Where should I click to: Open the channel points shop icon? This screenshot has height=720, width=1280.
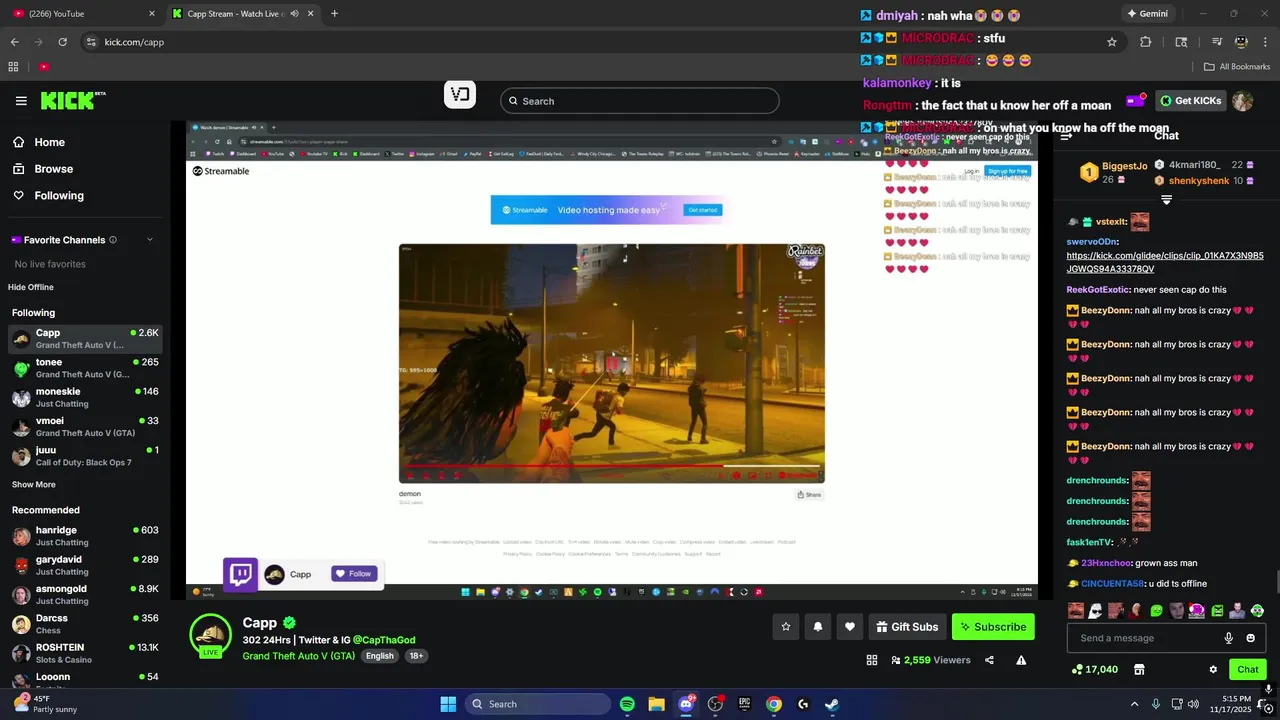[x=1137, y=669]
